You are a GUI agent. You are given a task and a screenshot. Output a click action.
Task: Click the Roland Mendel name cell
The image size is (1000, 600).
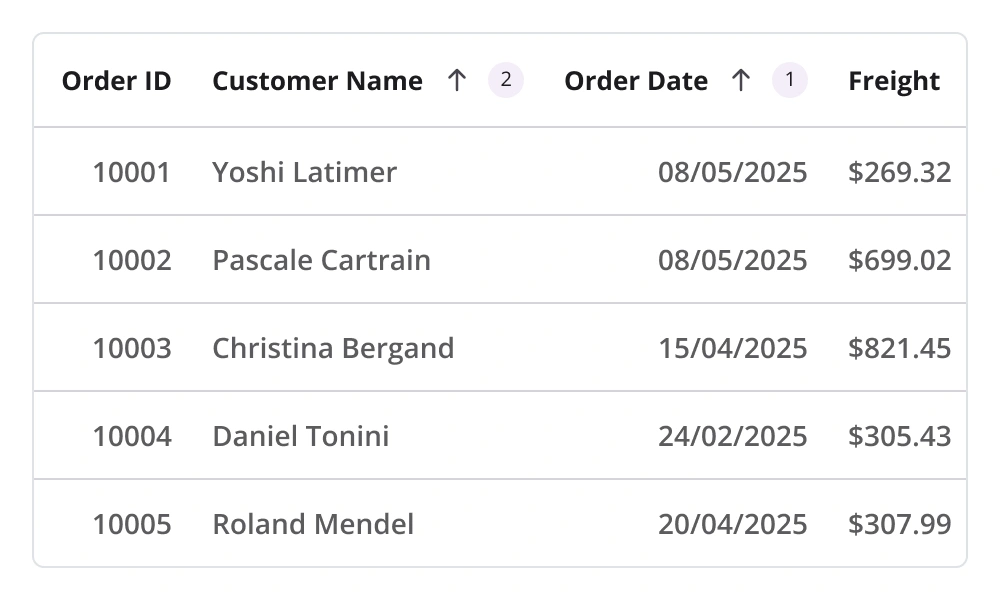(311, 523)
